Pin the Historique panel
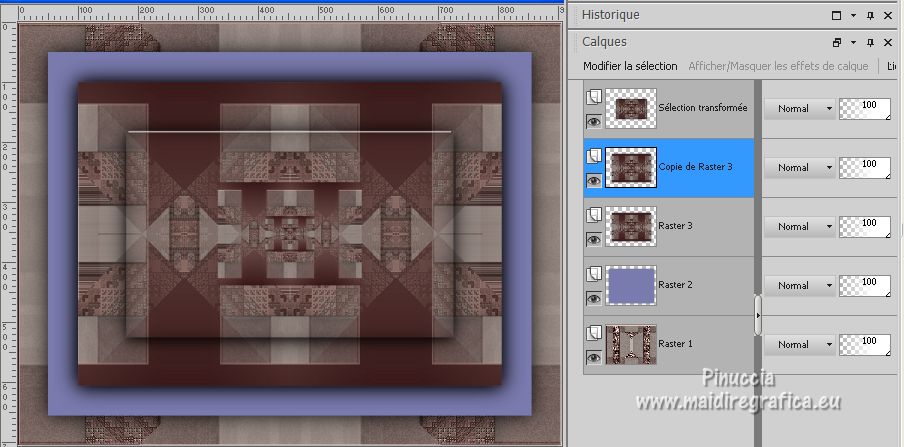904x447 pixels. pos(871,16)
